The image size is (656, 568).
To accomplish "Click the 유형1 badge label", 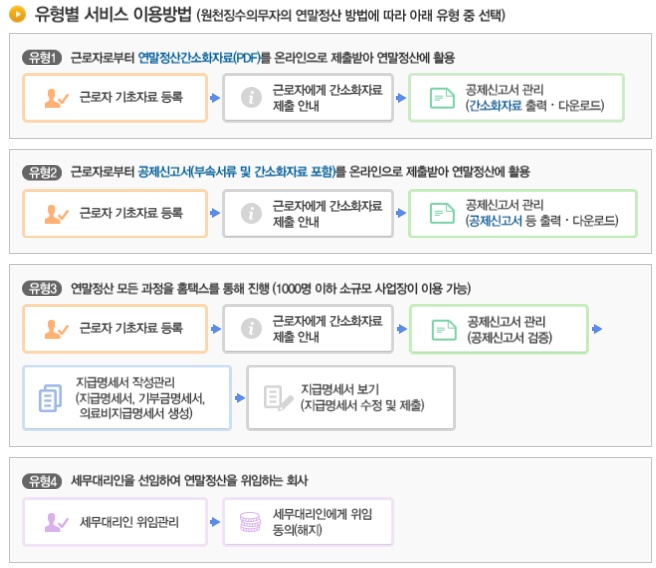I will click(x=42, y=57).
